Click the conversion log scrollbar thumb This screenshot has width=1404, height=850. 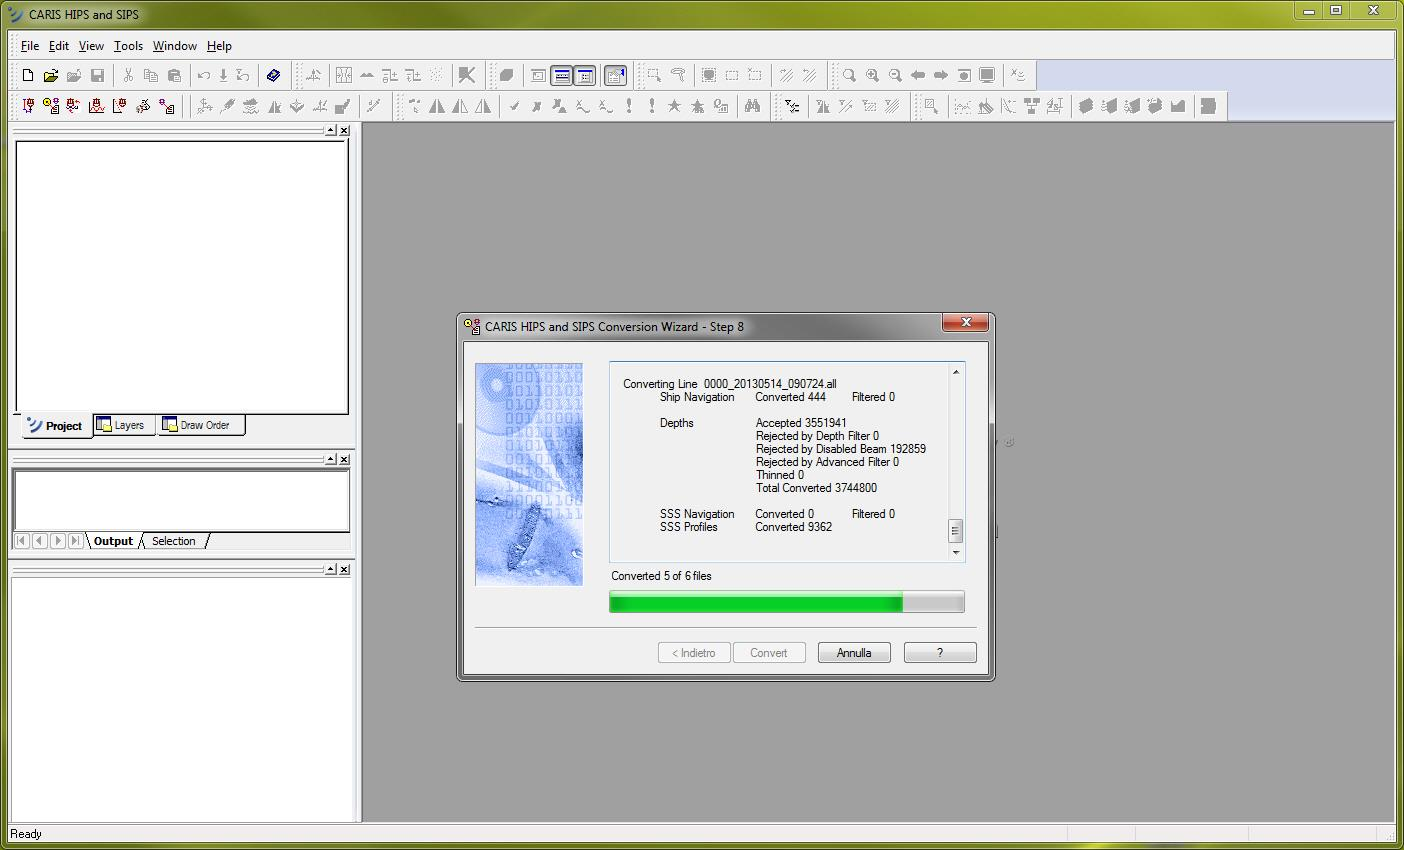point(956,531)
